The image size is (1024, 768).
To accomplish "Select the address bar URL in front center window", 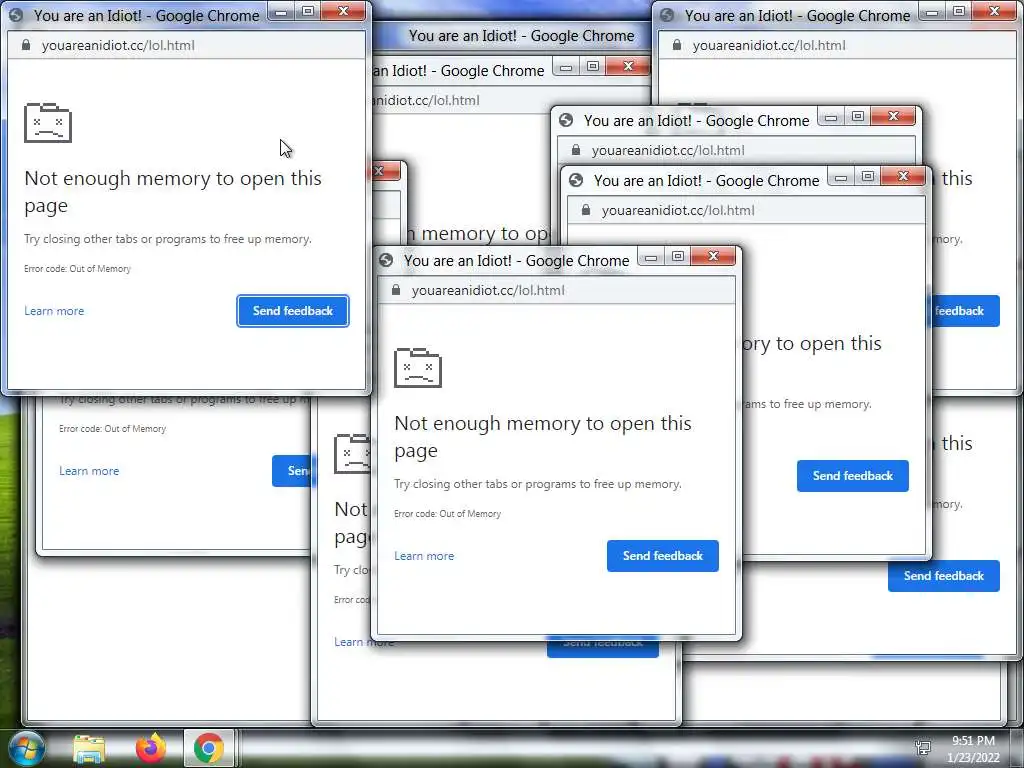I will [488, 290].
